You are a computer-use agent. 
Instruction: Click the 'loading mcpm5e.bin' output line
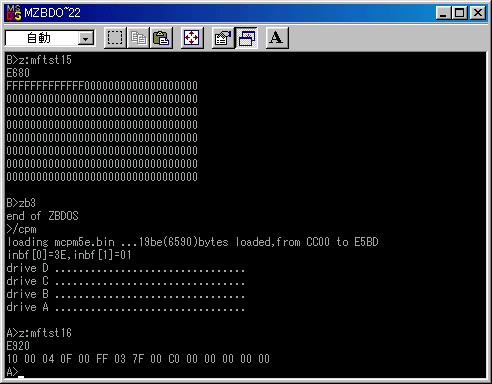tap(193, 242)
